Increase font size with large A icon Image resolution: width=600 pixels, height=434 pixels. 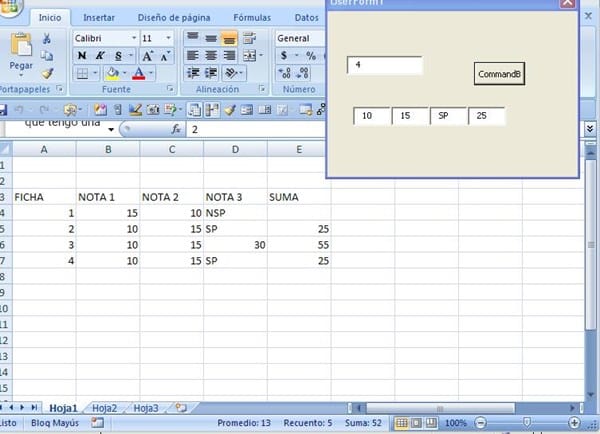[147, 56]
